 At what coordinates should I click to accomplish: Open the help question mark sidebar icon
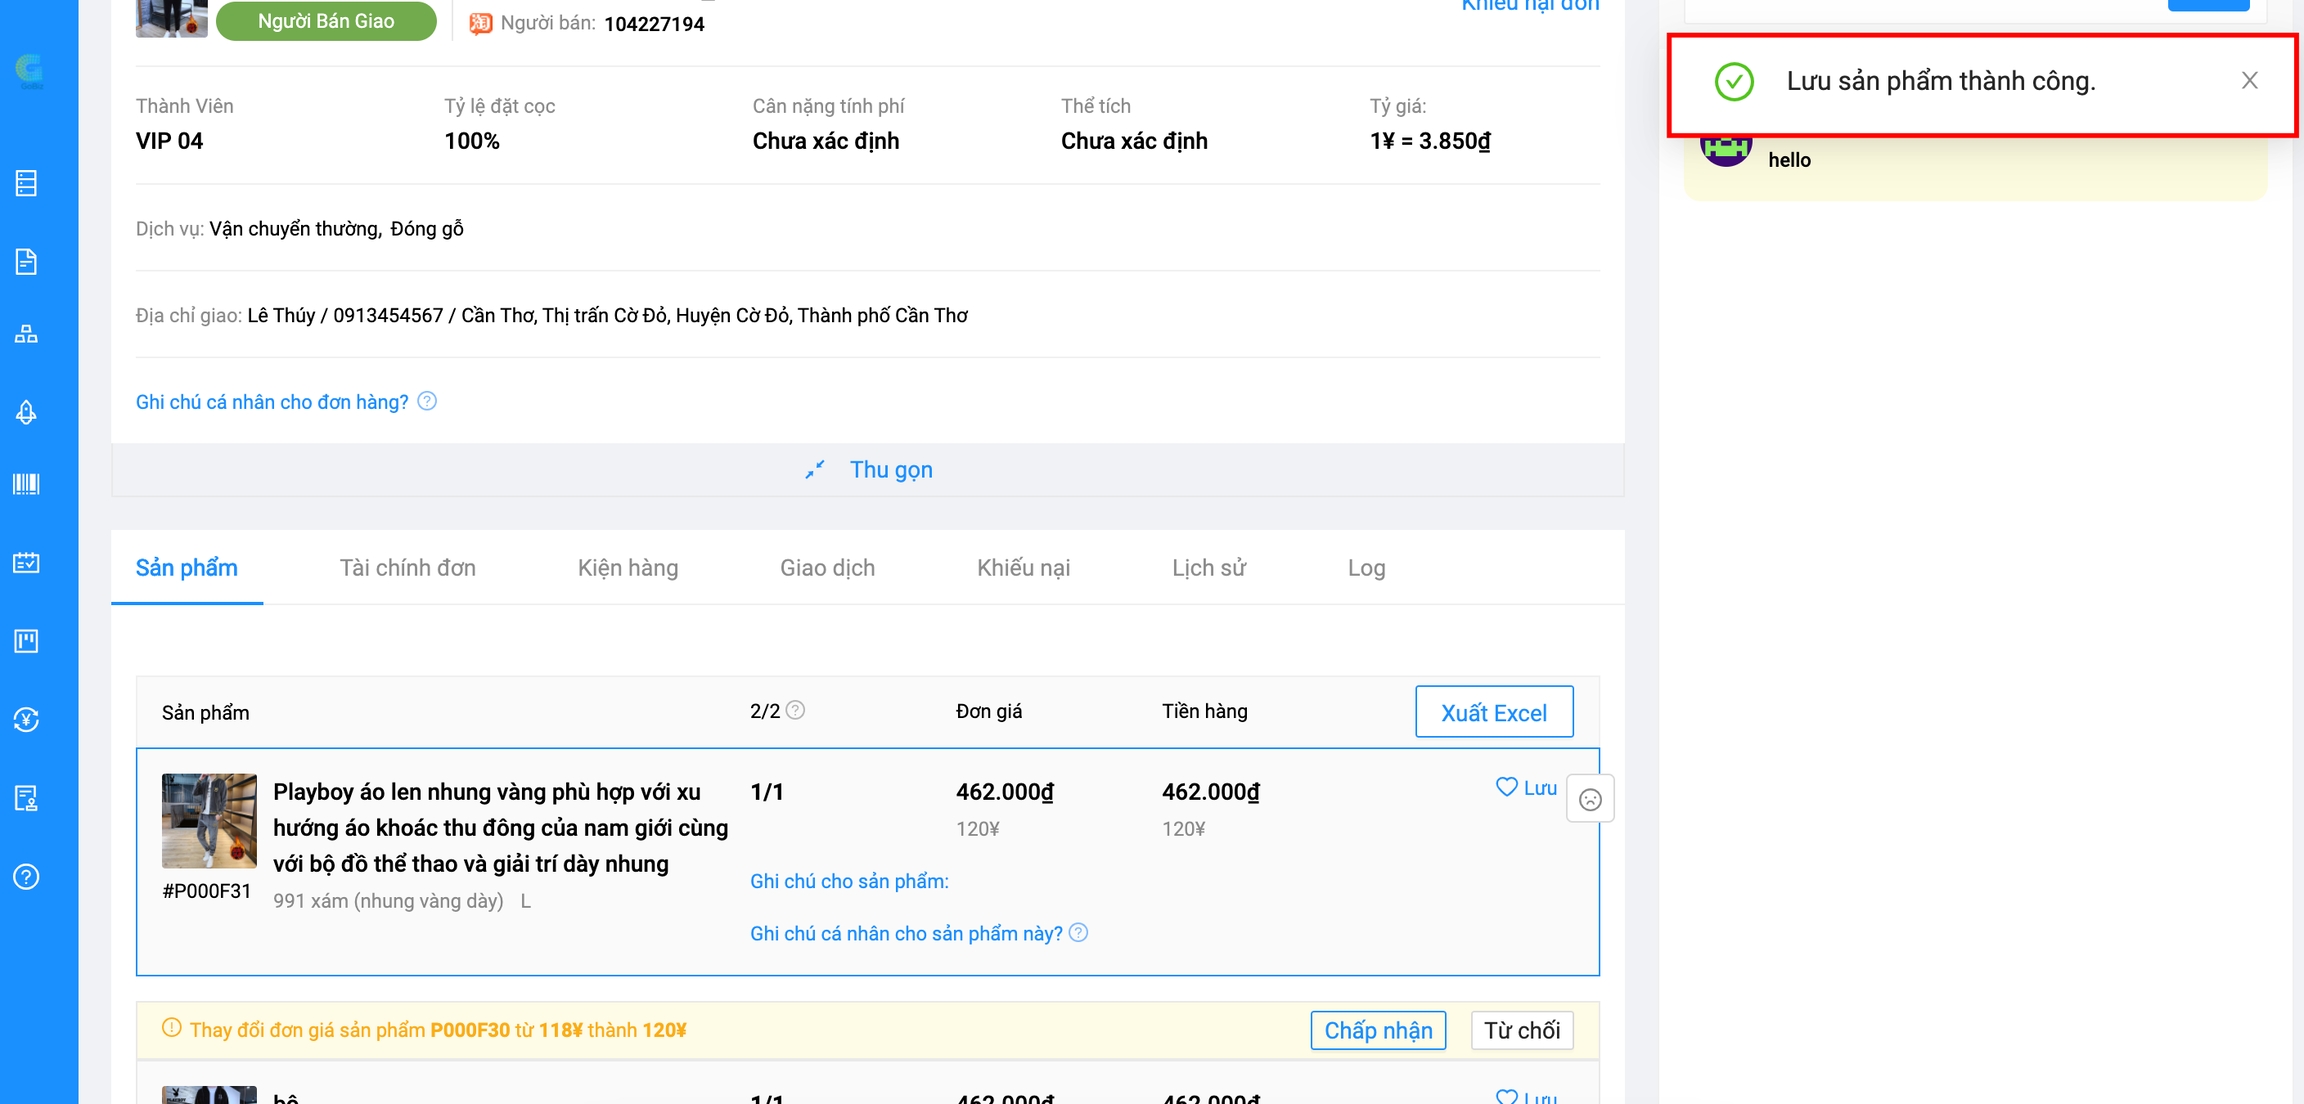(x=26, y=877)
